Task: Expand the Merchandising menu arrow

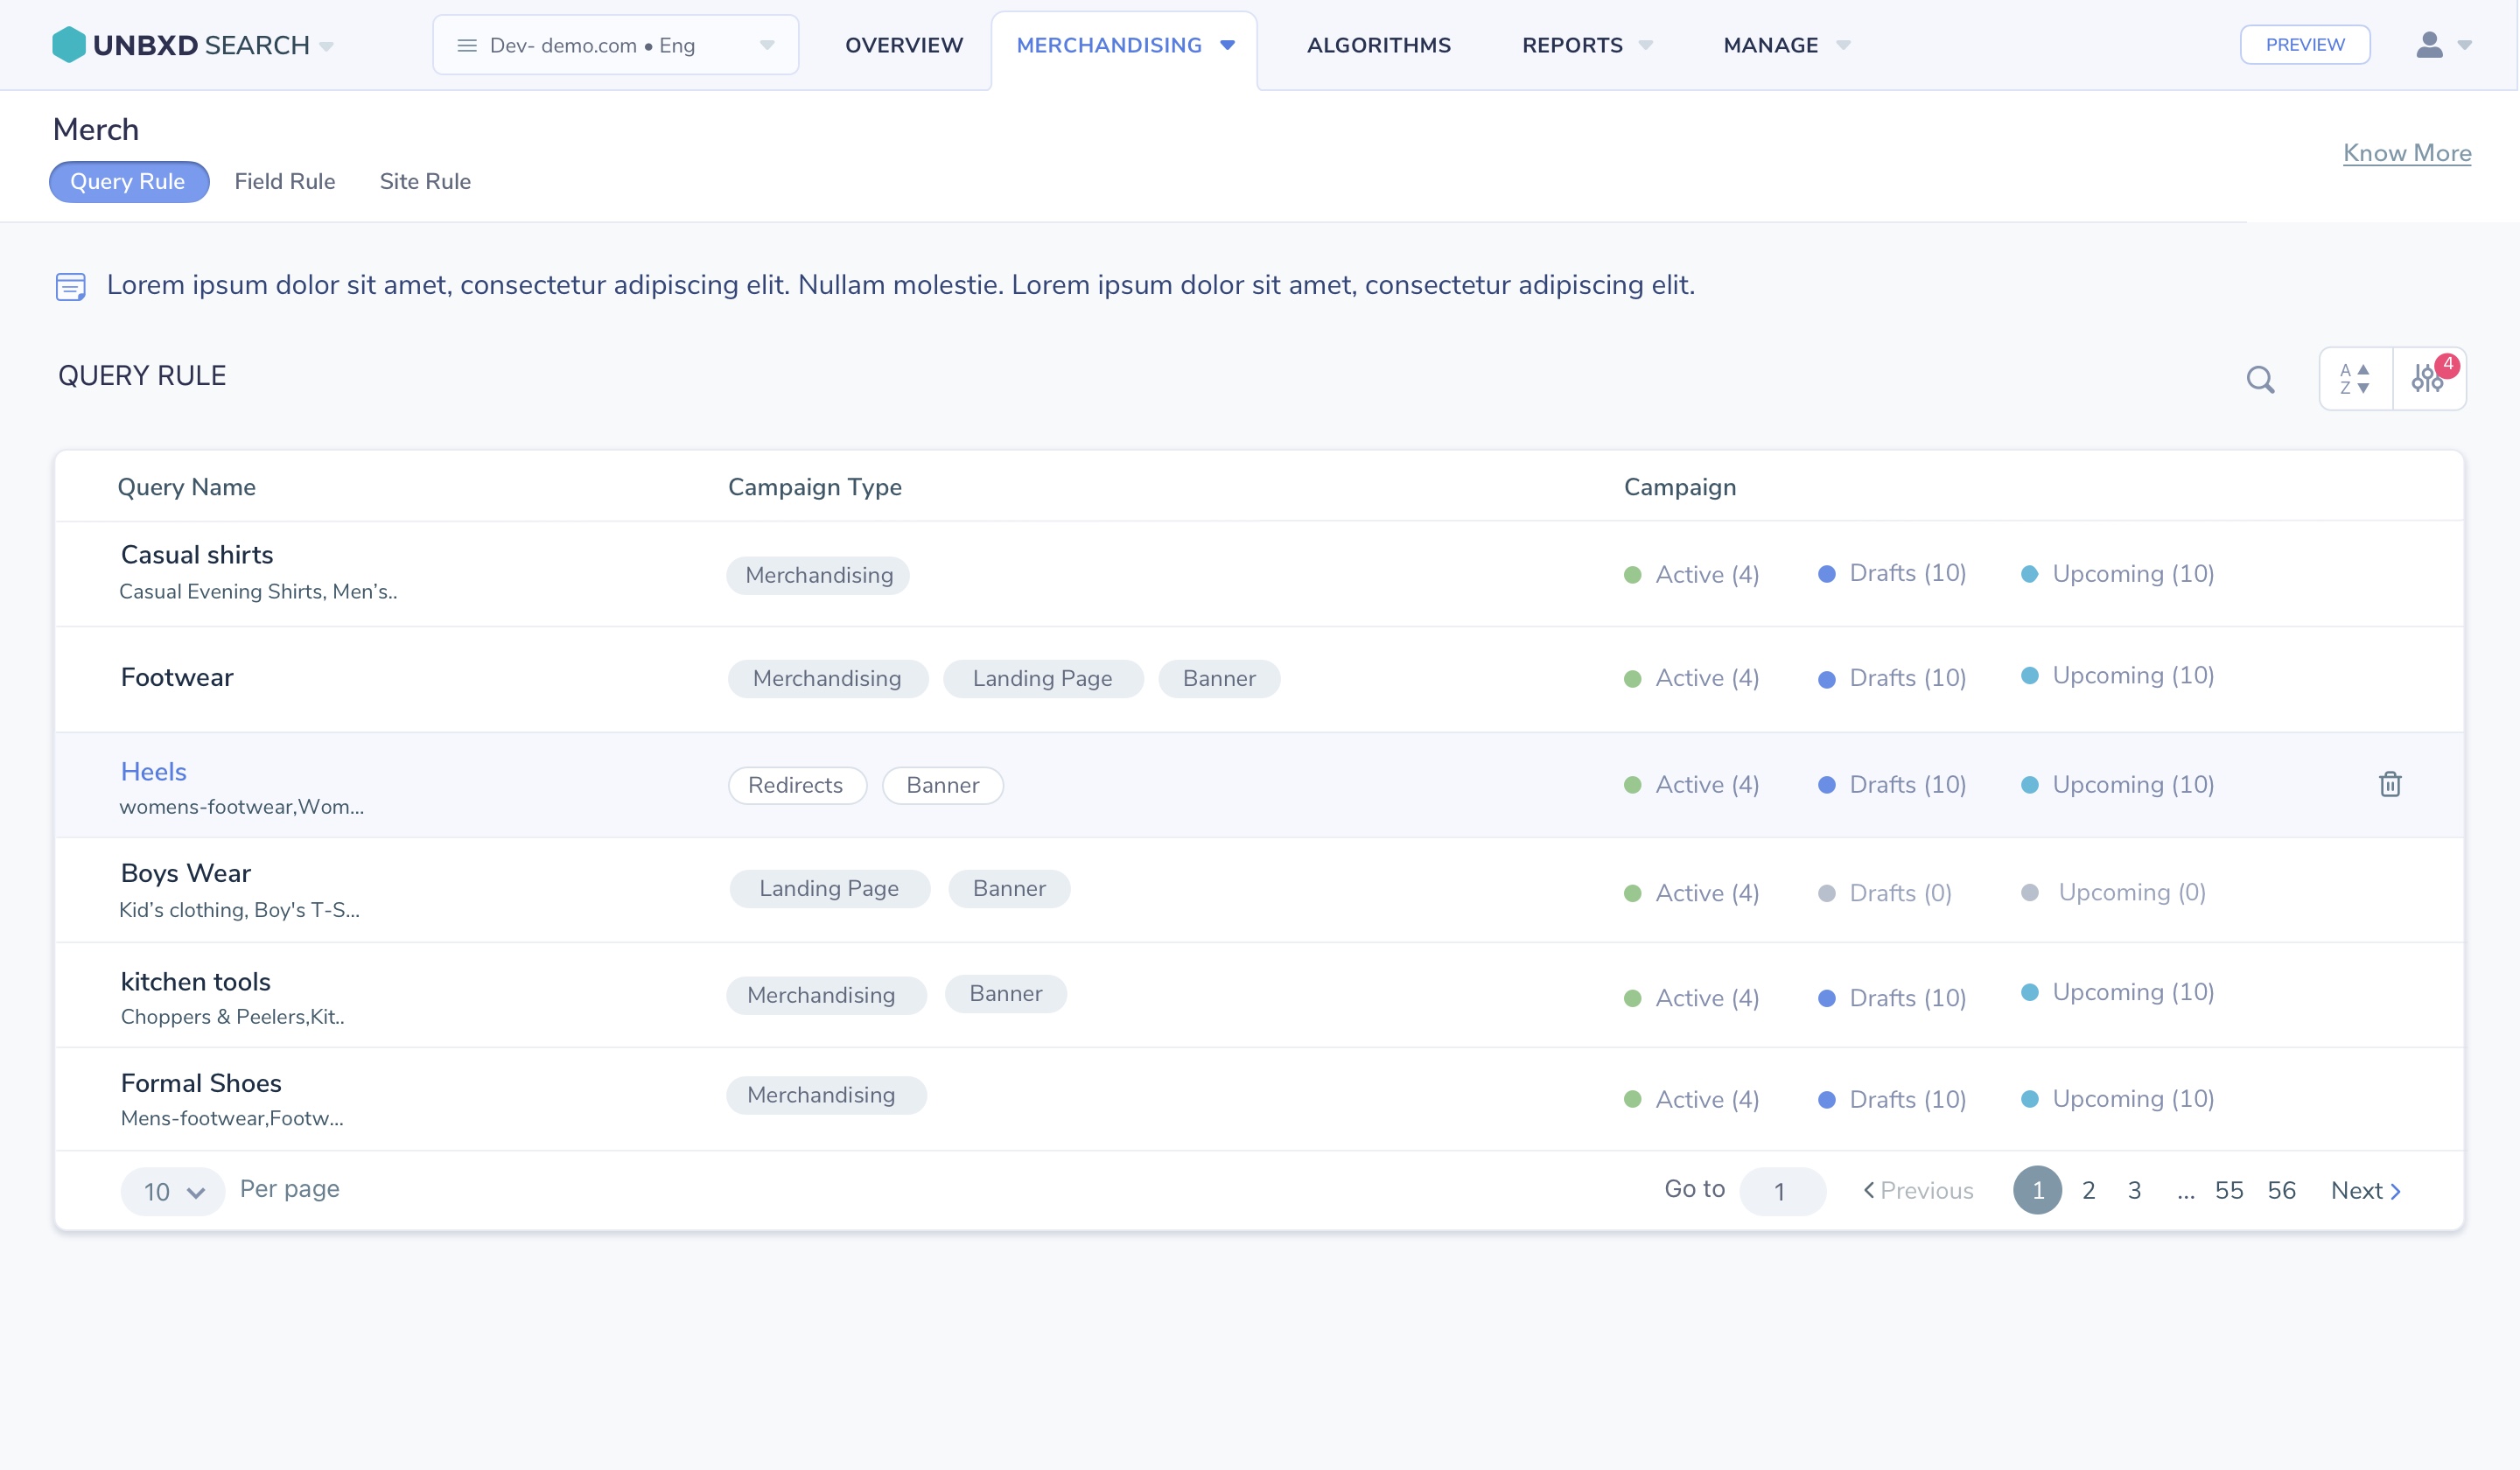Action: 1227,45
